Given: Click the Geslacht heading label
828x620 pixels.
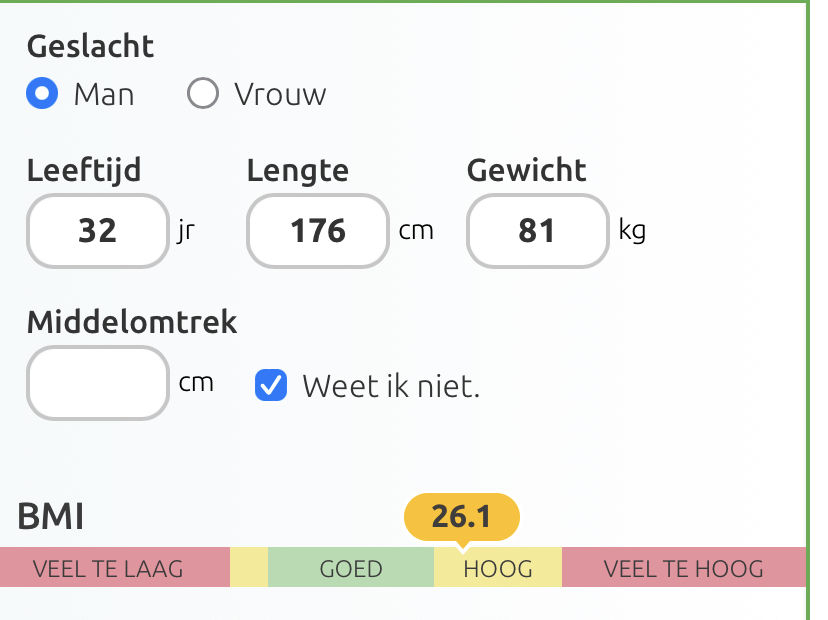Looking at the screenshot, I should [x=91, y=46].
